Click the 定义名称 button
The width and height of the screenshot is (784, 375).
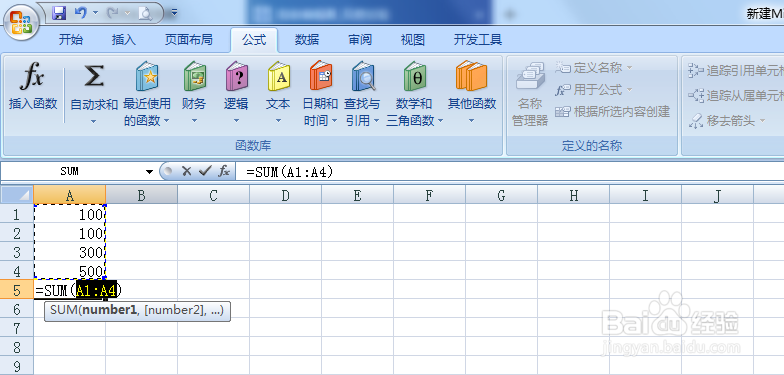(x=594, y=67)
